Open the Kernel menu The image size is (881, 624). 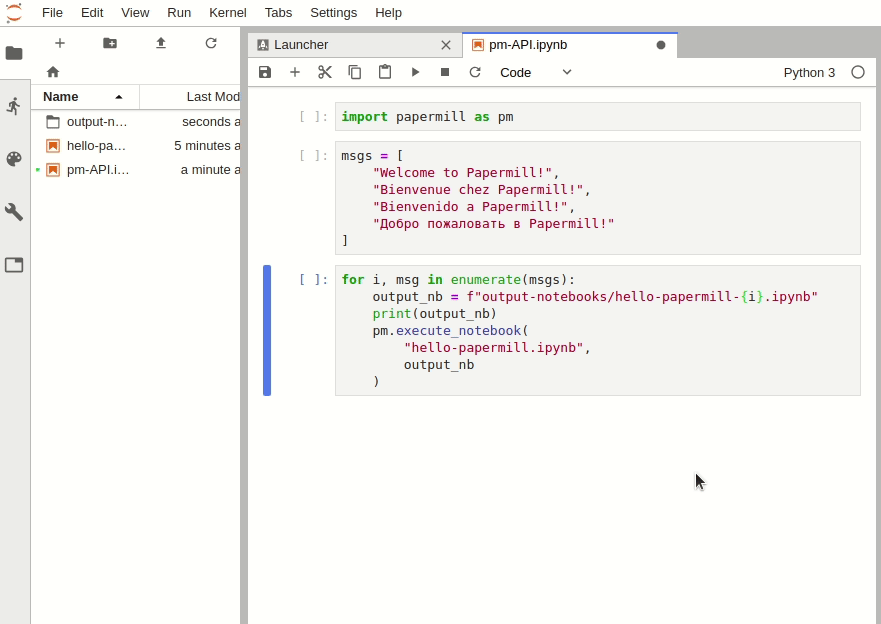pos(228,12)
